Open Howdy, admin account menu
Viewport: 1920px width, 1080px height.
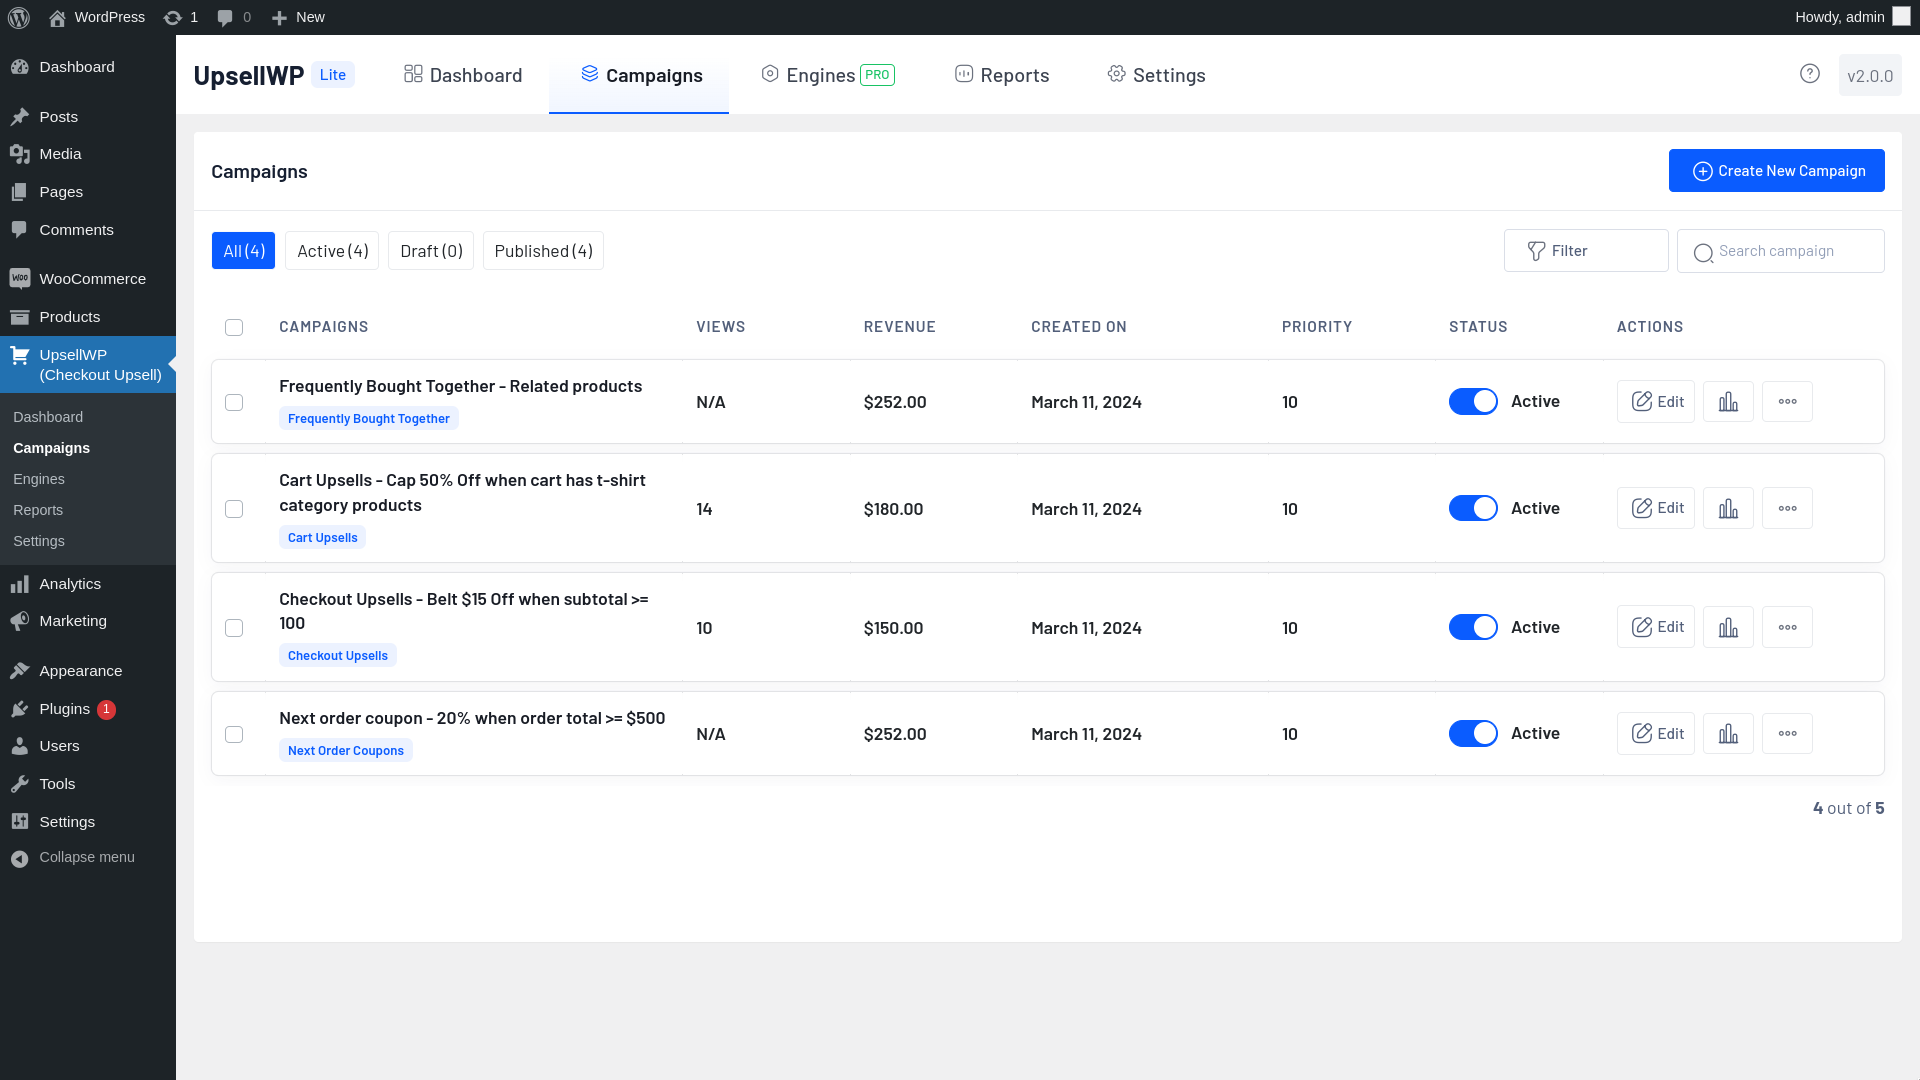[1852, 17]
